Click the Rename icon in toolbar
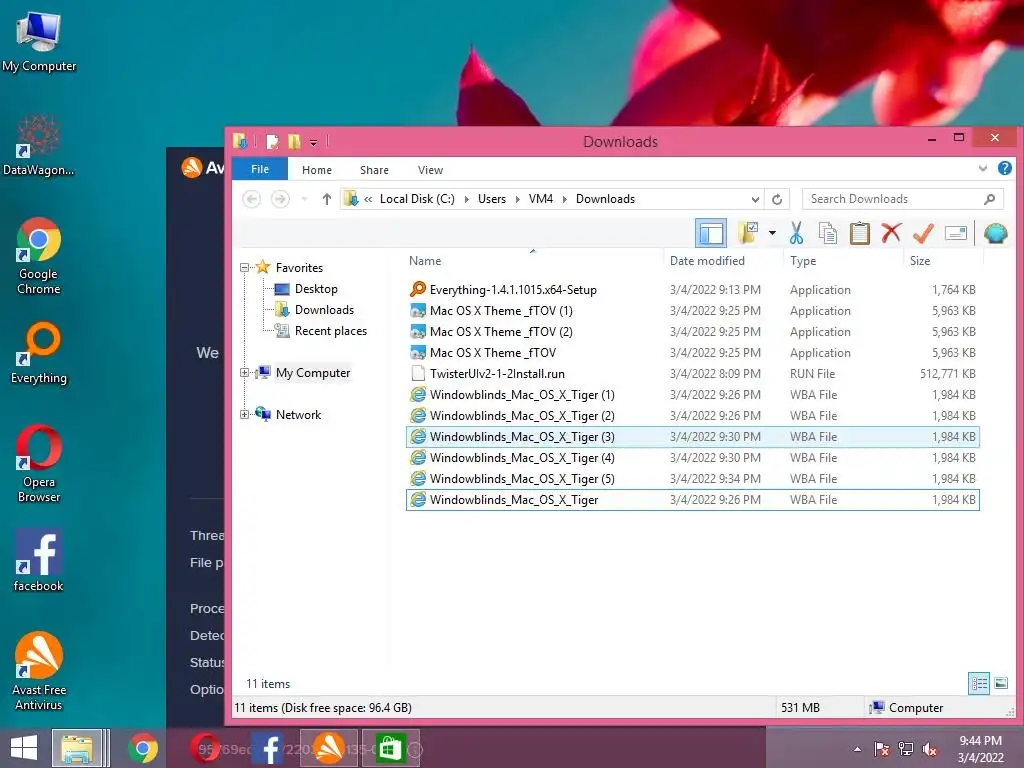This screenshot has height=768, width=1024. point(955,232)
